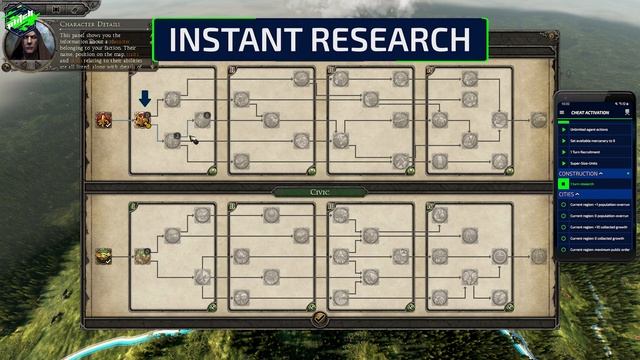Click green medal of military tier II box

(x=311, y=171)
